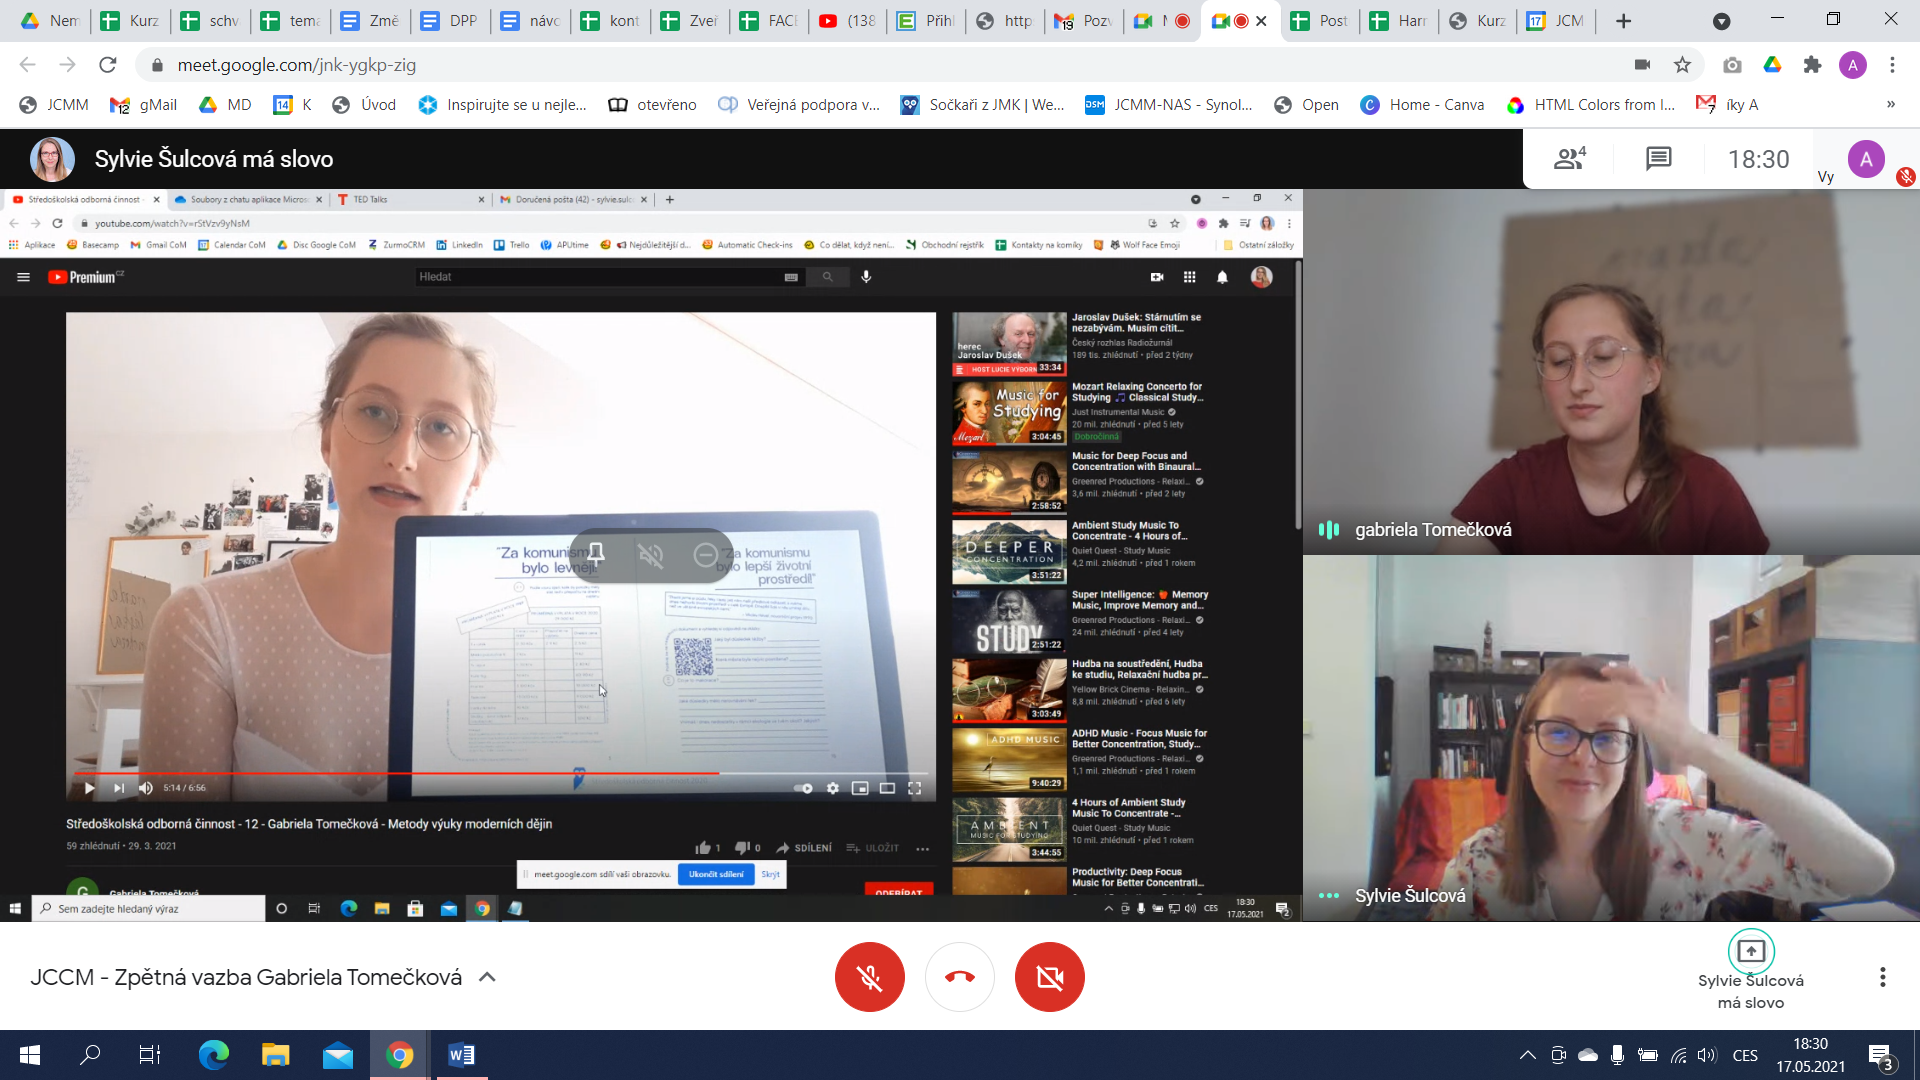This screenshot has width=1920, height=1080.
Task: Click the camera permission icon in address bar
Action: [x=1642, y=65]
